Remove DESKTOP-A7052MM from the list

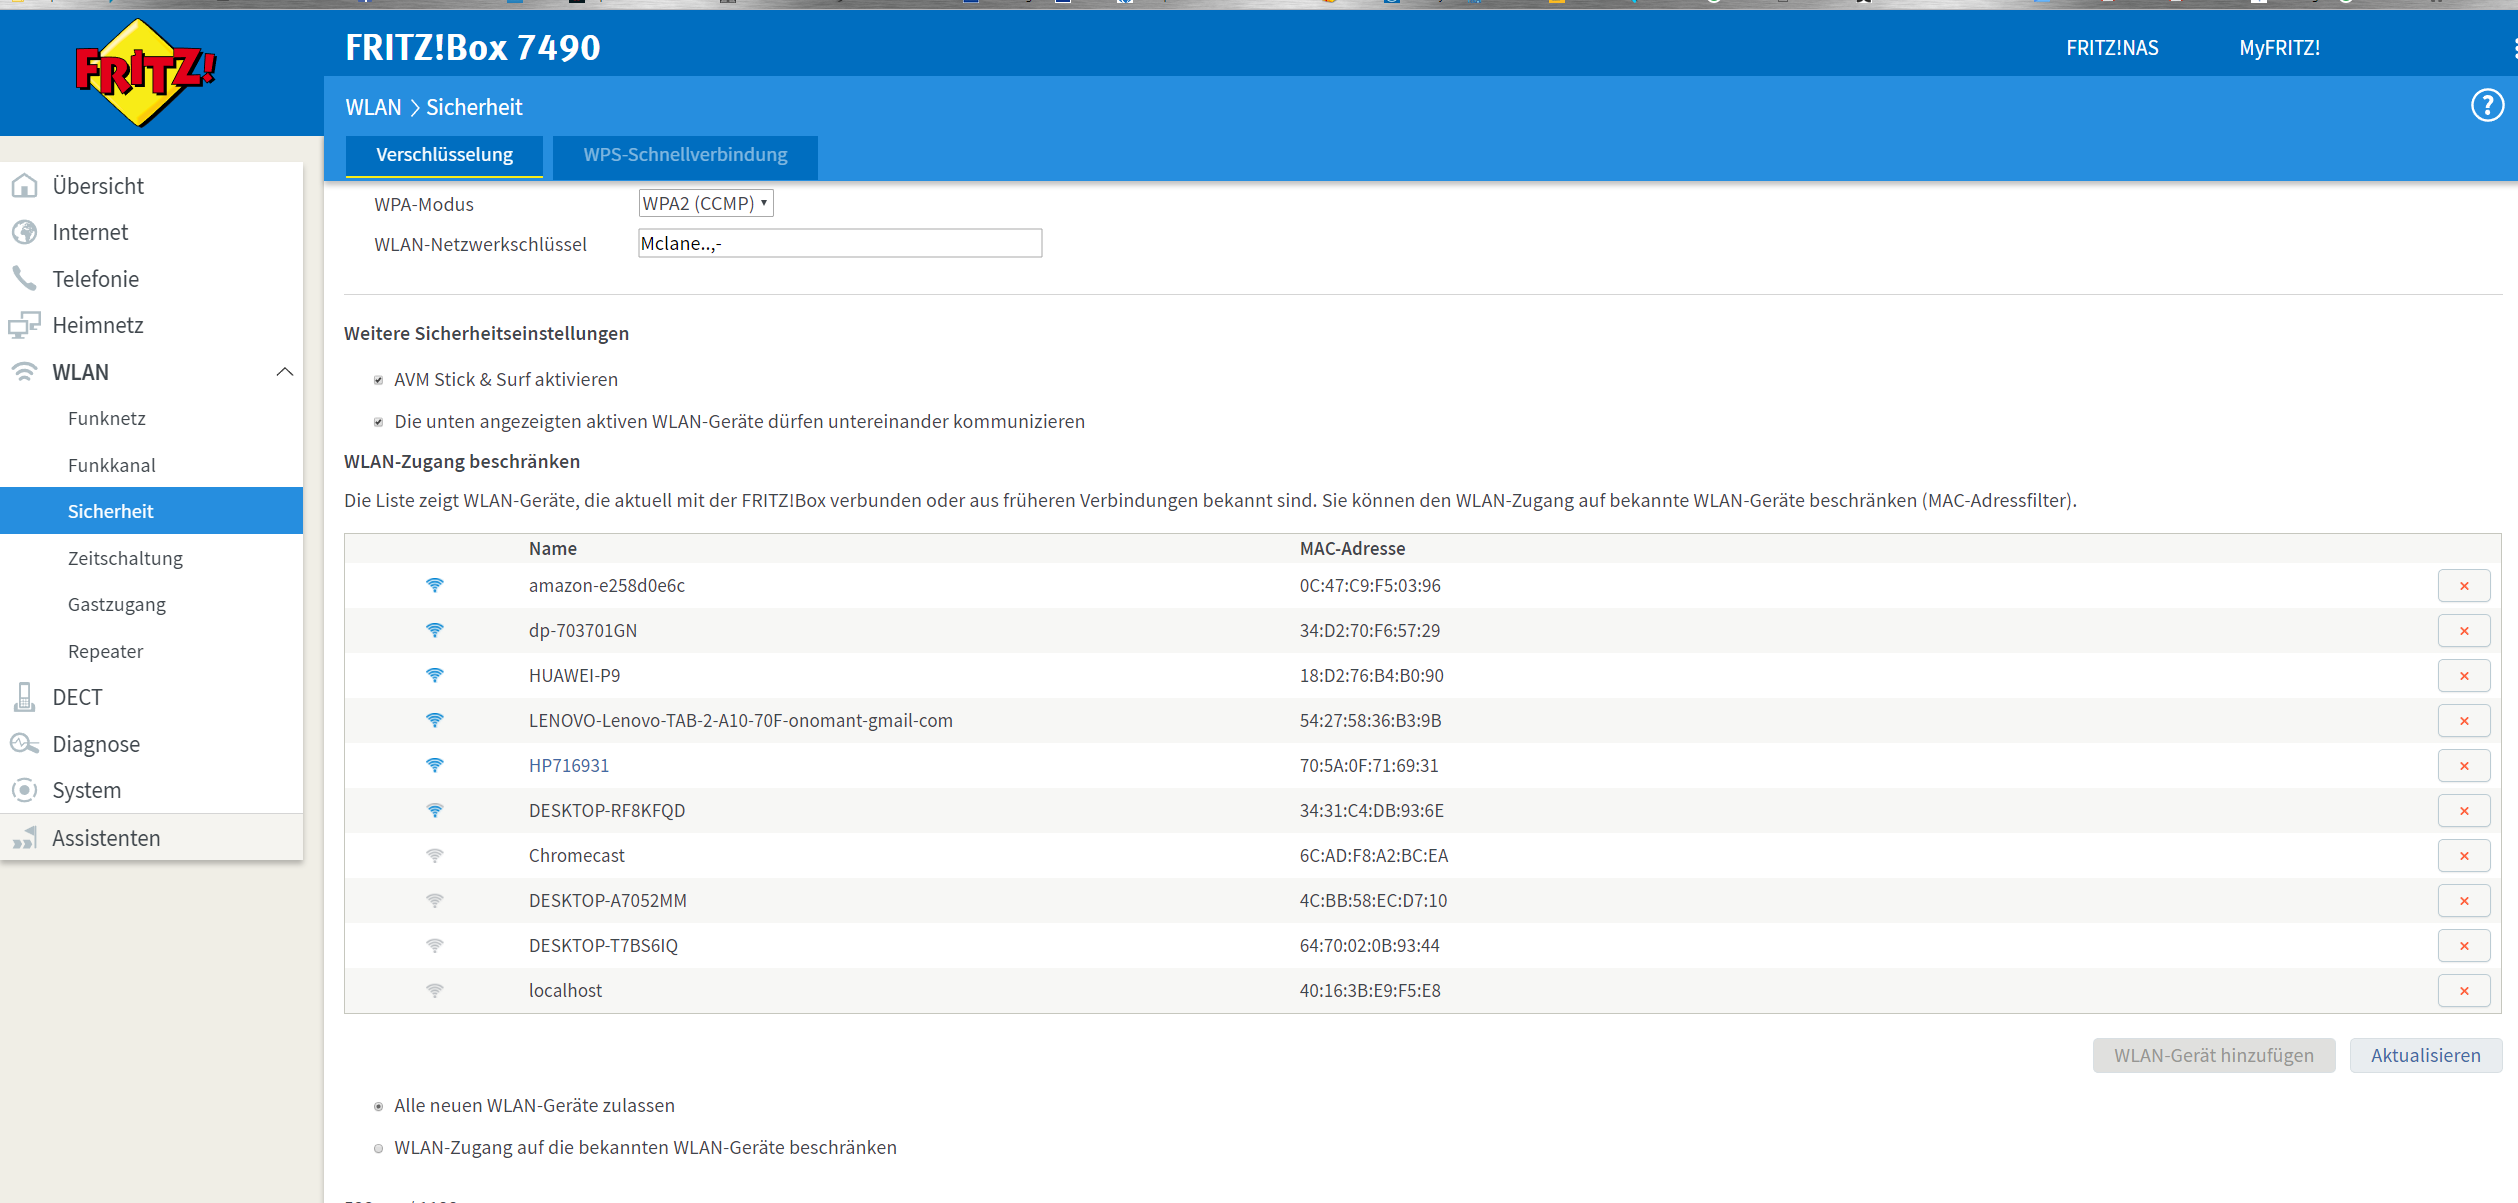pos(2464,901)
